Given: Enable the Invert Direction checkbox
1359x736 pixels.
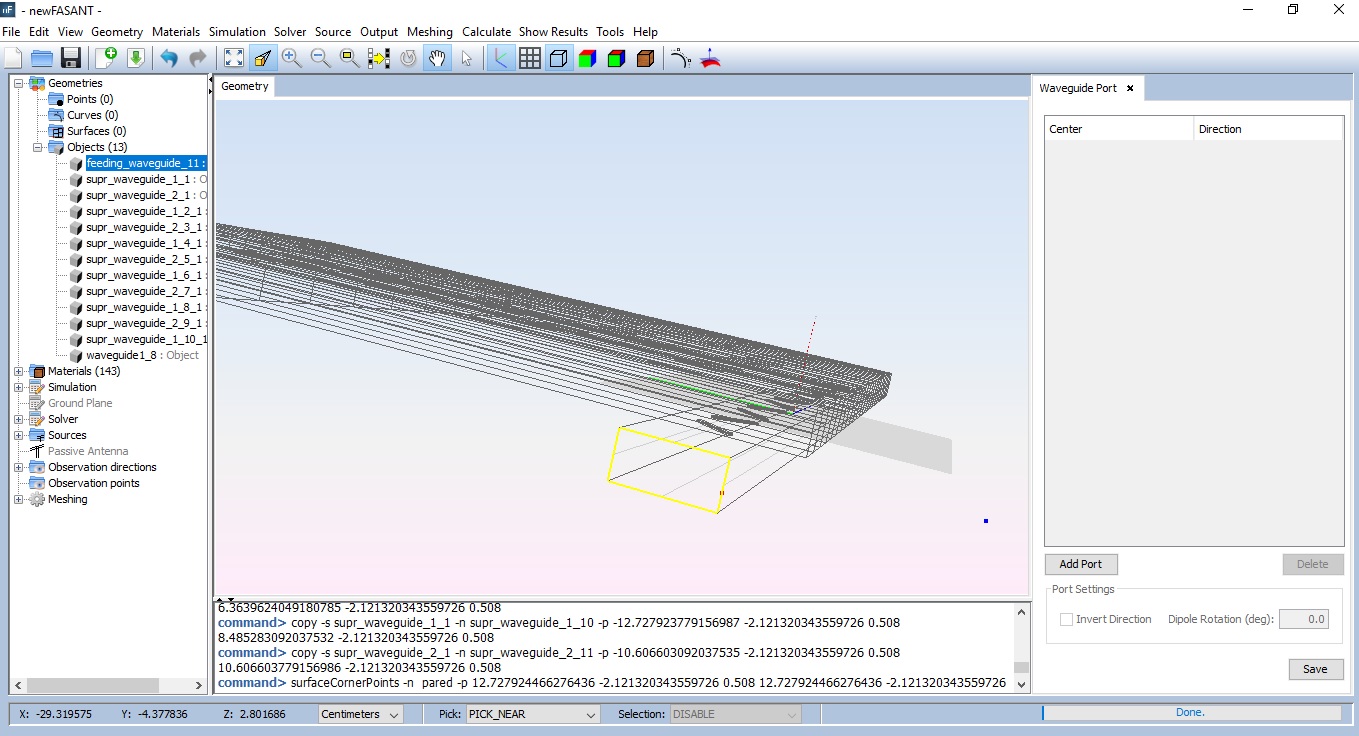Looking at the screenshot, I should [x=1066, y=619].
